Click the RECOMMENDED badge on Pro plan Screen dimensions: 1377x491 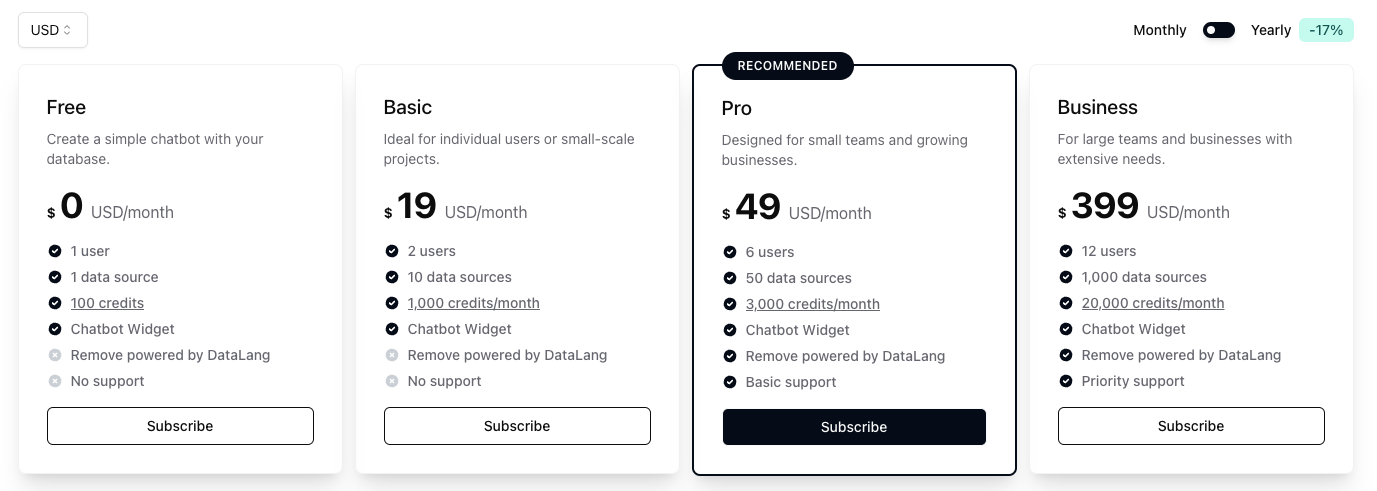[787, 66]
